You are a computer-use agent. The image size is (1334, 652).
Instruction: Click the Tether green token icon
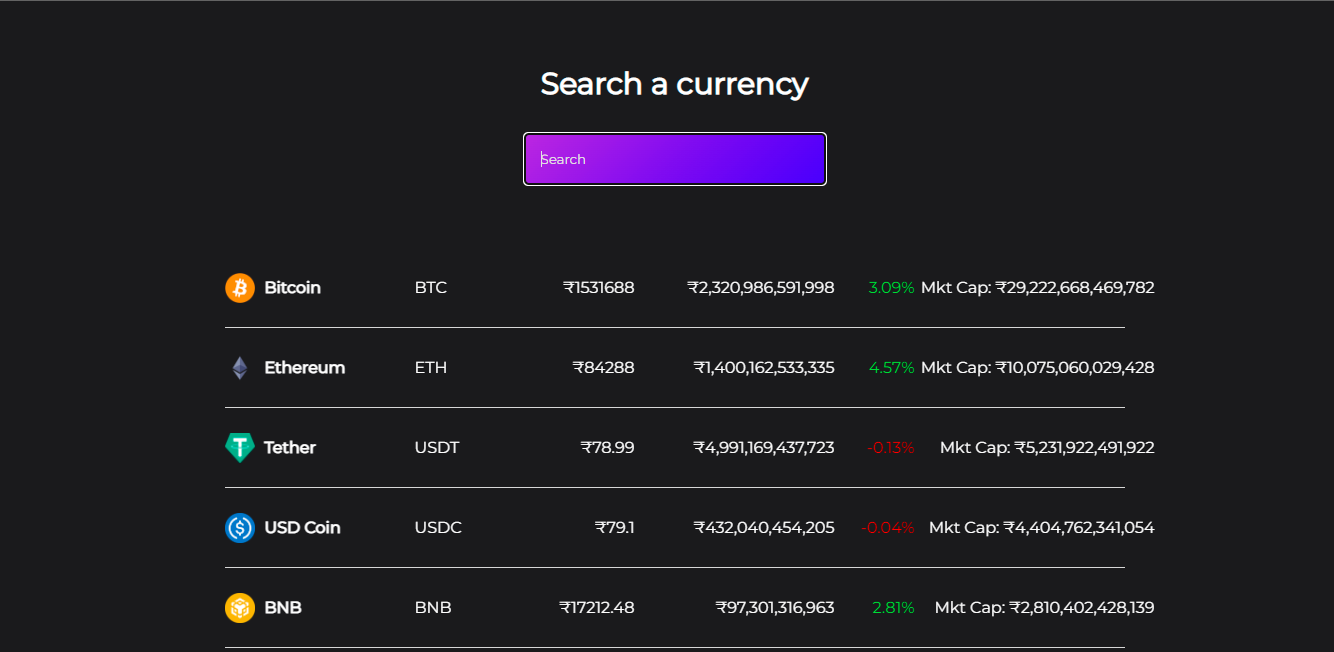(240, 447)
